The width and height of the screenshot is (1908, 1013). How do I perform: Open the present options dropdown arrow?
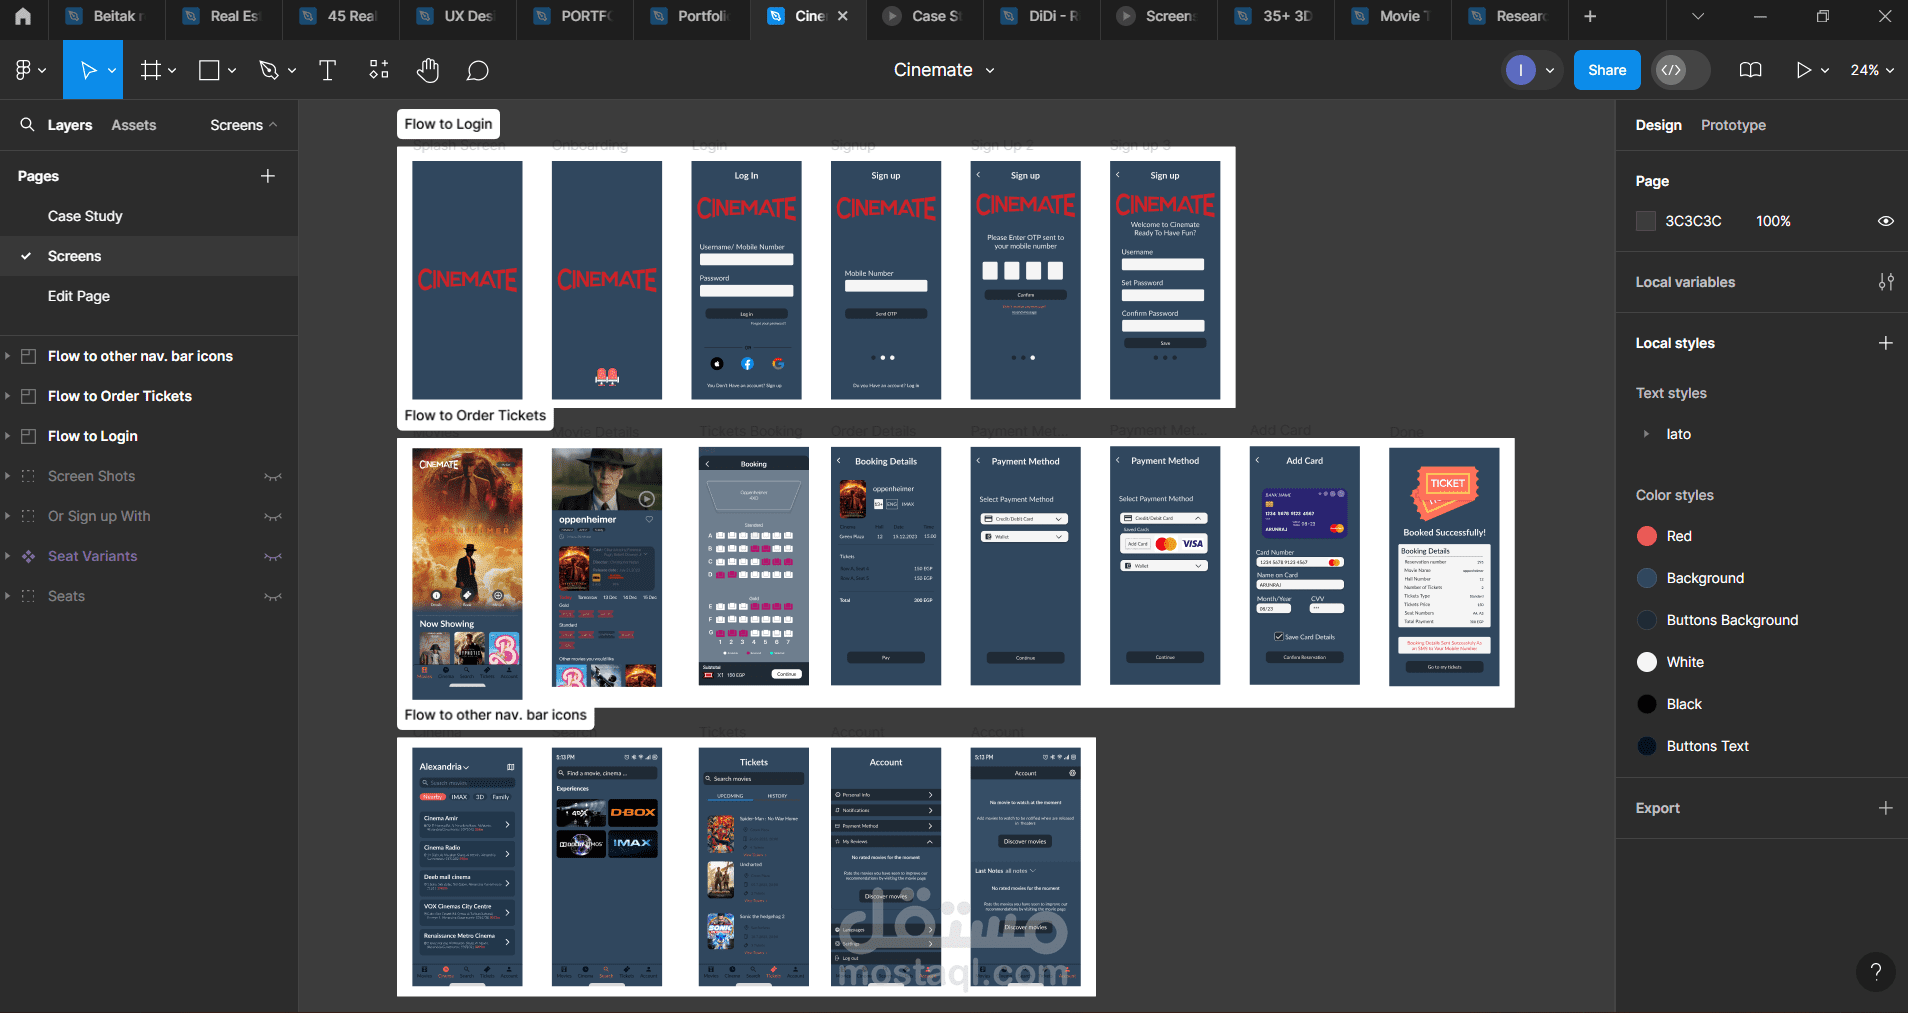(1825, 70)
